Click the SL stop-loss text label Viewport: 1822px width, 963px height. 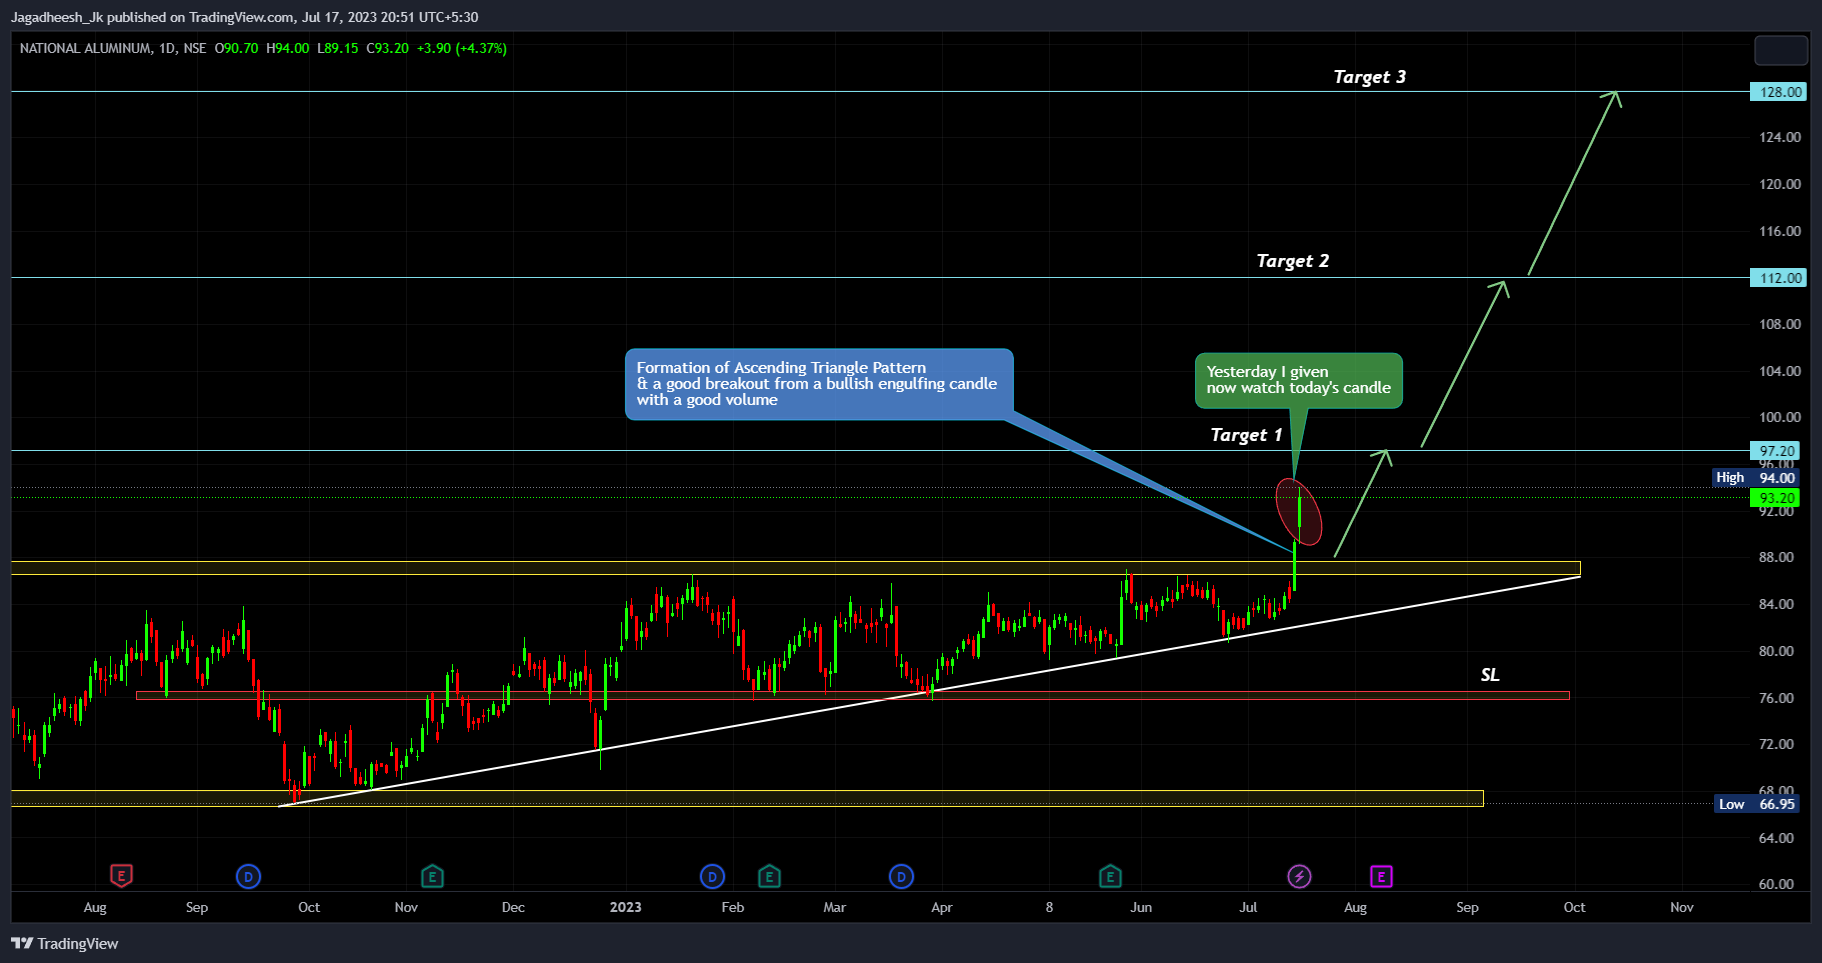pos(1490,675)
